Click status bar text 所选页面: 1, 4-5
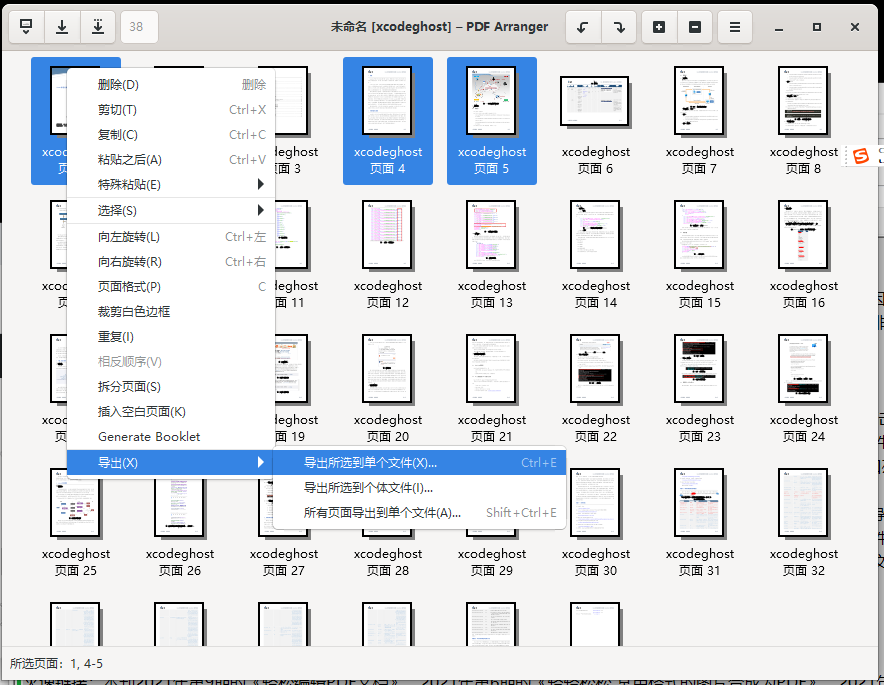Viewport: 884px width, 685px height. 56,664
